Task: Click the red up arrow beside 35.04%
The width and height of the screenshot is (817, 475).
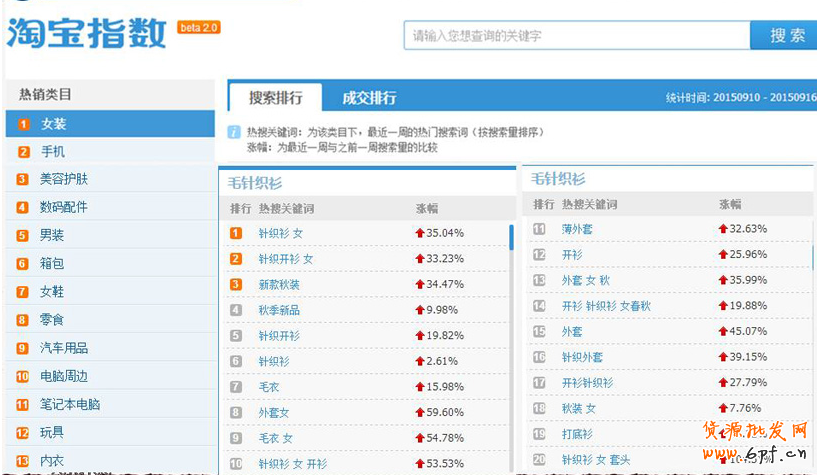Action: pyautogui.click(x=420, y=233)
